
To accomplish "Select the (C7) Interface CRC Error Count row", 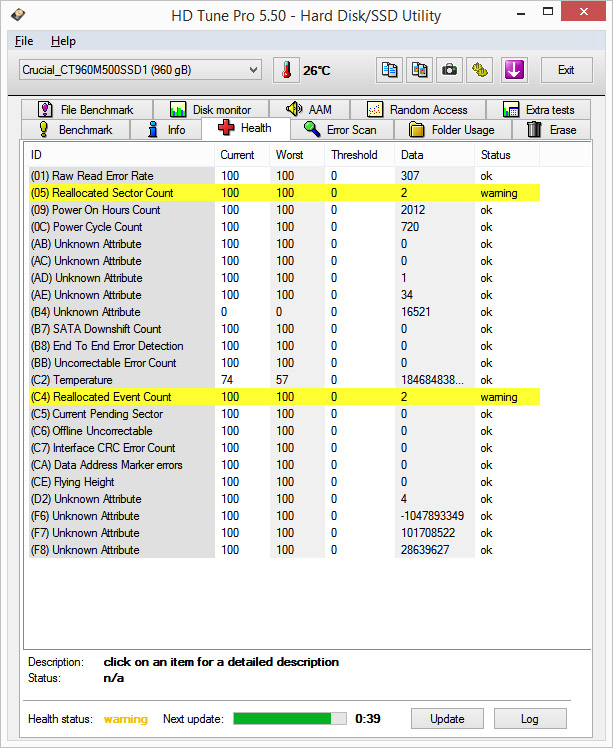I will tap(284, 448).
